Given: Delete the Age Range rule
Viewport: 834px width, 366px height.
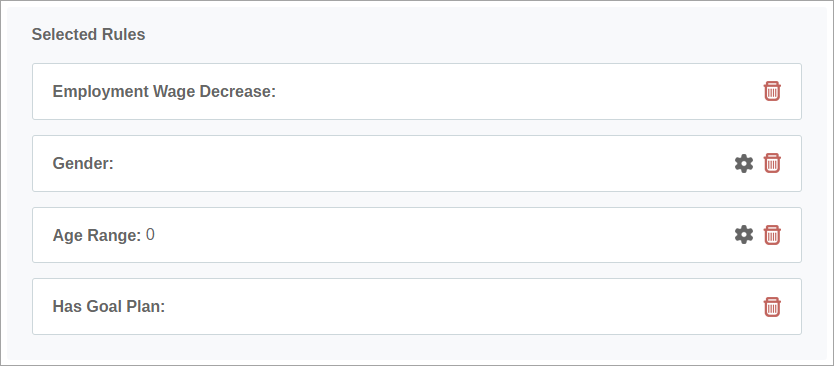Looking at the screenshot, I should tap(772, 235).
